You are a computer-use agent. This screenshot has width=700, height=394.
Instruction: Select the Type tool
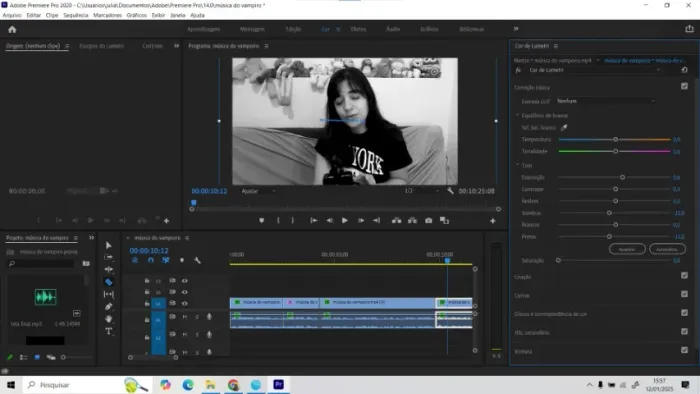(x=108, y=331)
